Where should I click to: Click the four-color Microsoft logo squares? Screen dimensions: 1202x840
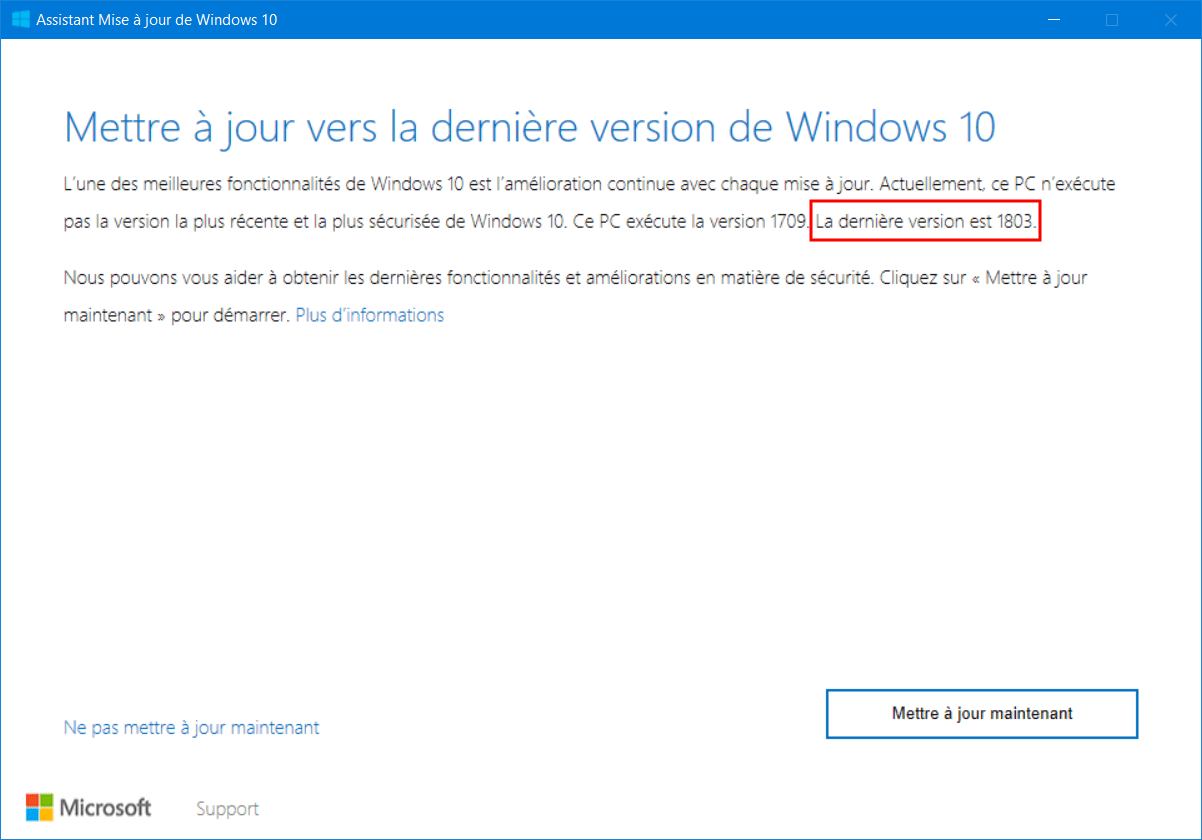pyautogui.click(x=39, y=807)
